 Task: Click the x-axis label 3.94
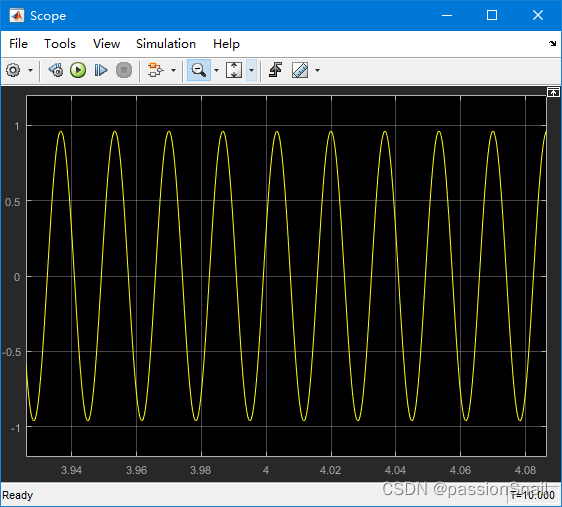coord(71,470)
